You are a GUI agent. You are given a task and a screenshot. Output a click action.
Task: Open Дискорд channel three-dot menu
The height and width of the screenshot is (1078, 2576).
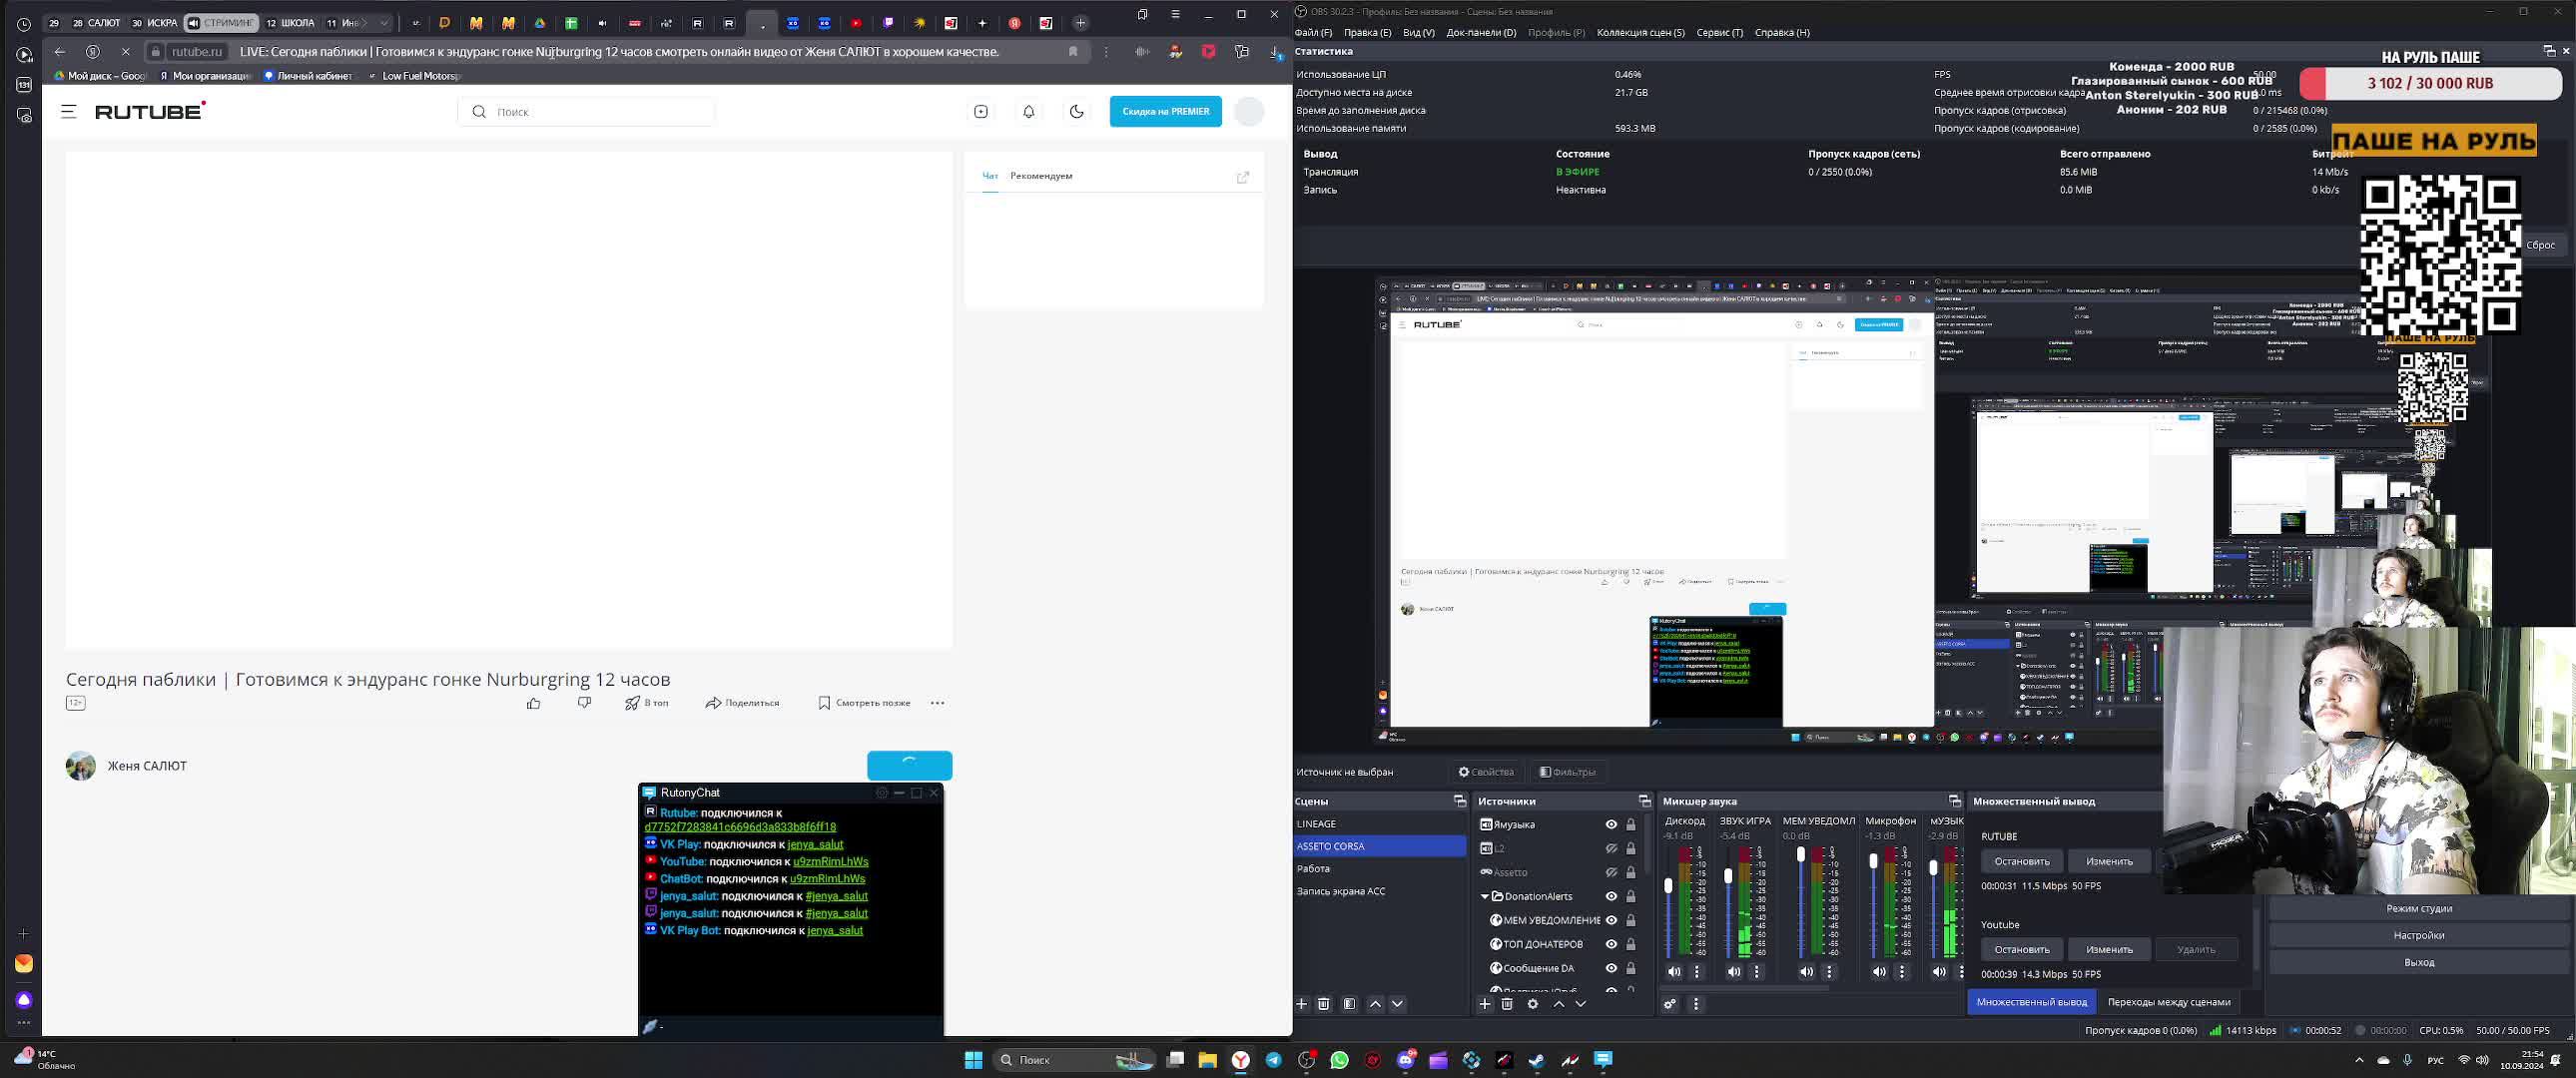pyautogui.click(x=1697, y=972)
